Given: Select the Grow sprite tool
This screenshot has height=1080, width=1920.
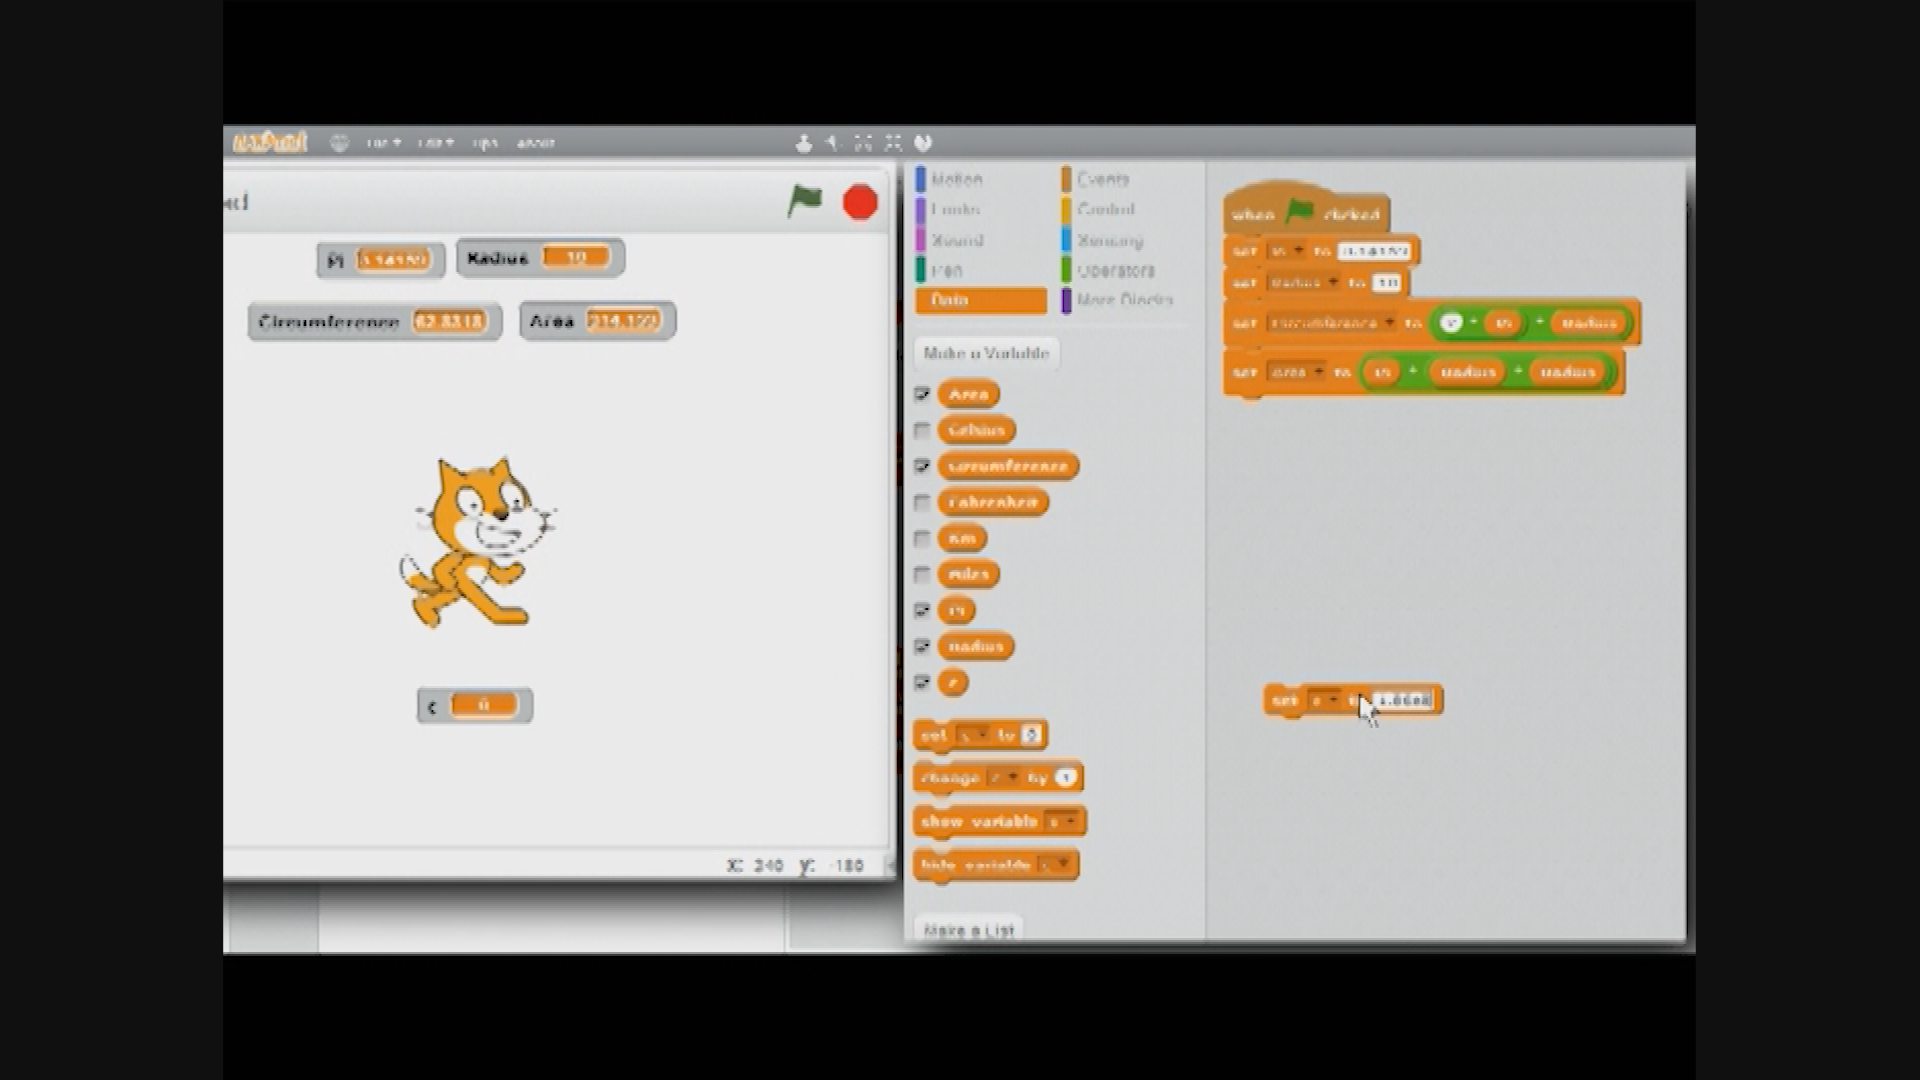Looking at the screenshot, I should click(x=863, y=143).
